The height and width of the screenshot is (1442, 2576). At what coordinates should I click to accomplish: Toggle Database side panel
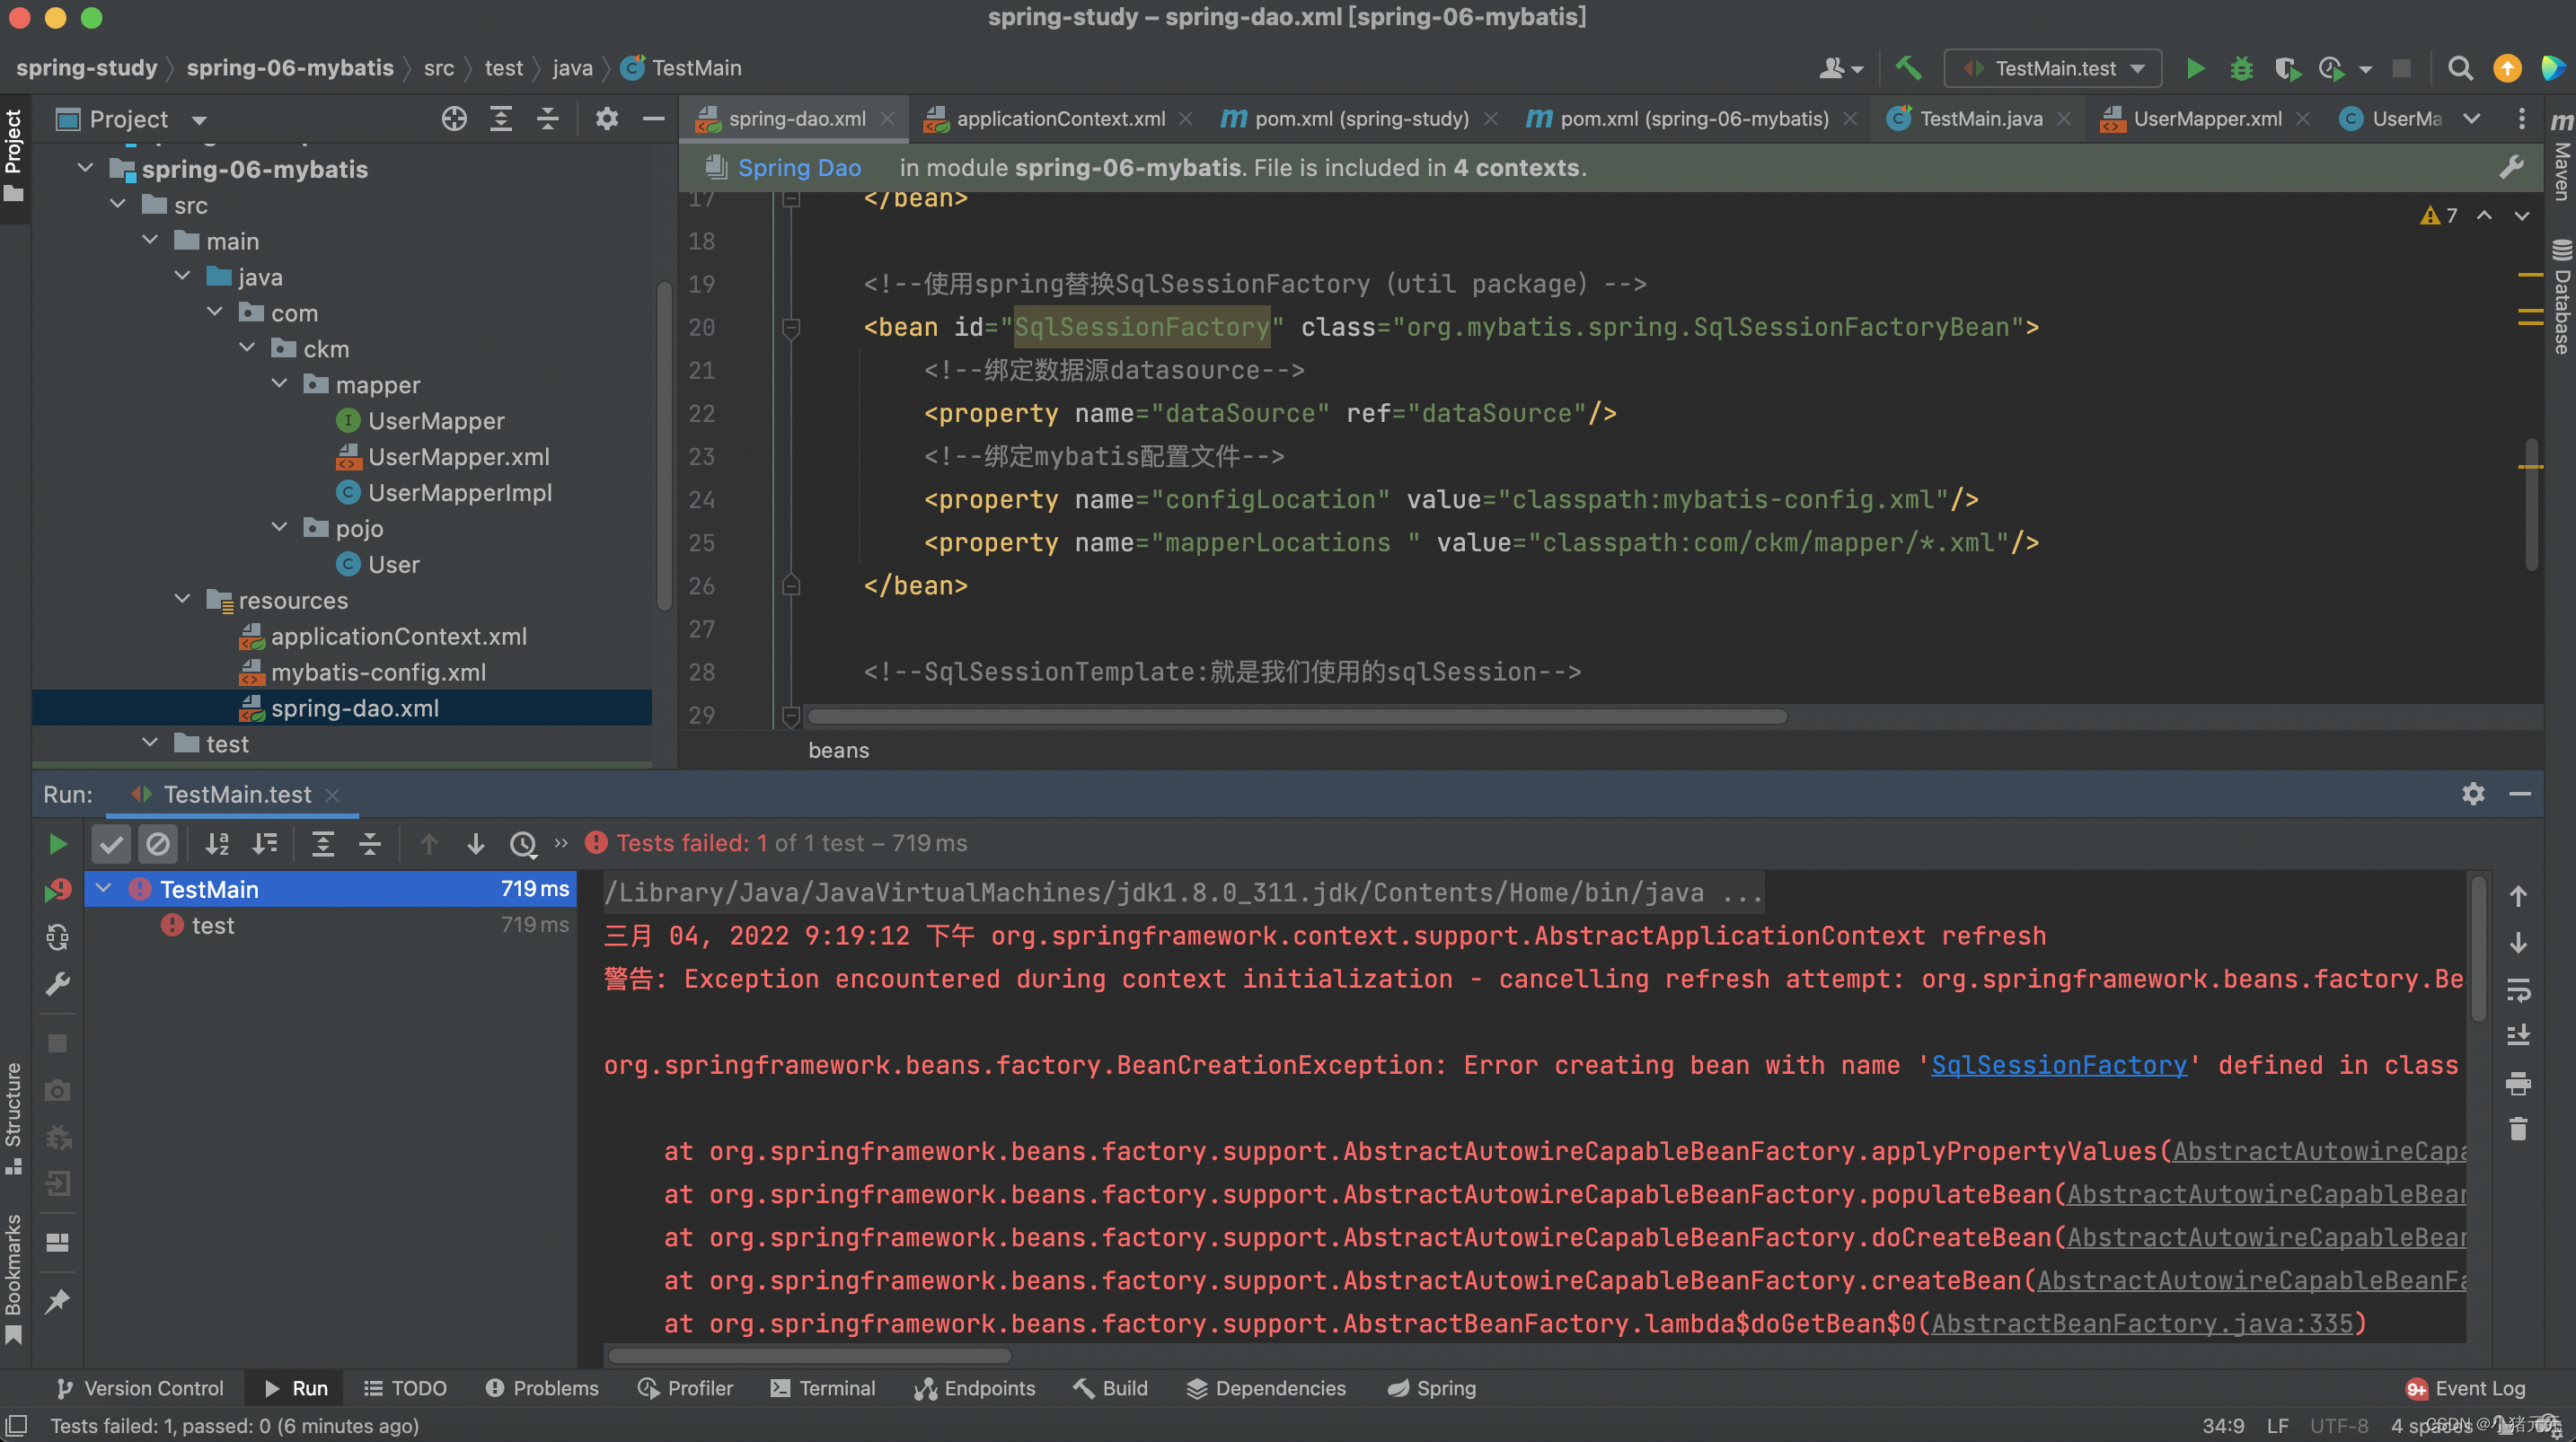(2561, 297)
